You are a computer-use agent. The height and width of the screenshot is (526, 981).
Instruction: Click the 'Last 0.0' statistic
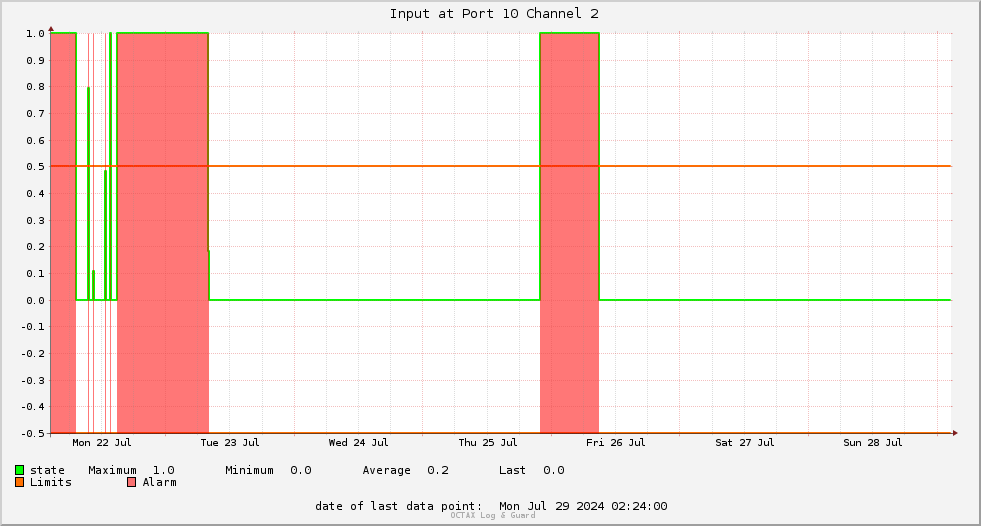pos(532,470)
